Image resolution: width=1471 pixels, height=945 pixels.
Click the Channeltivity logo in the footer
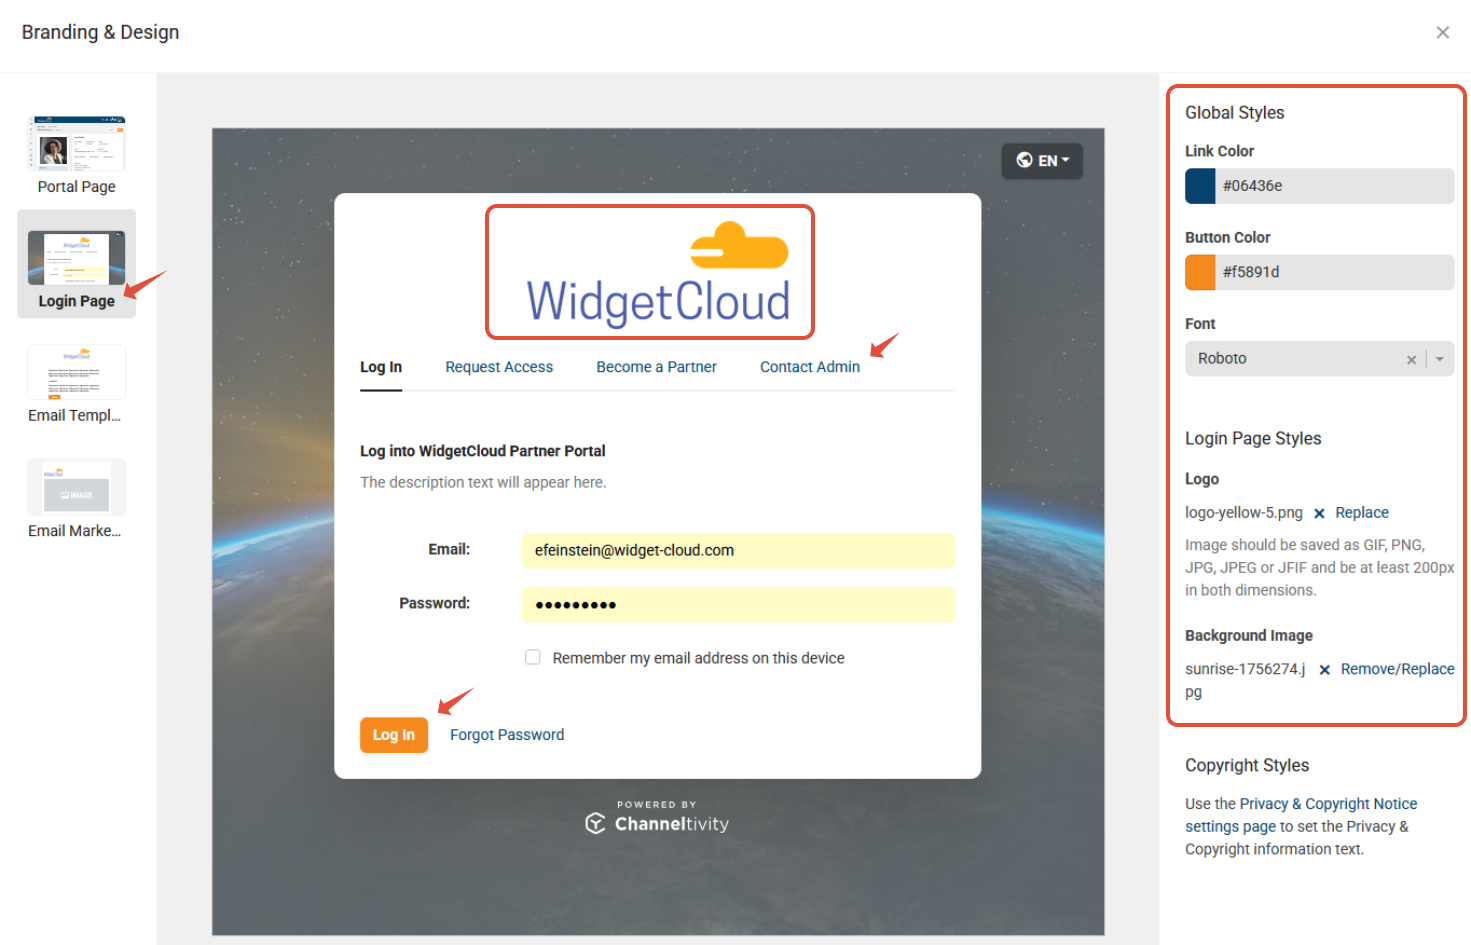[x=657, y=823]
